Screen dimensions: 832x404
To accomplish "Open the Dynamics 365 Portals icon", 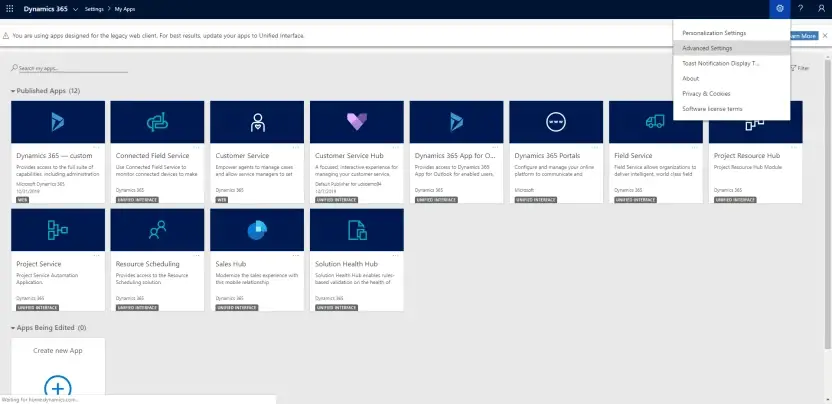I will pyautogui.click(x=556, y=122).
